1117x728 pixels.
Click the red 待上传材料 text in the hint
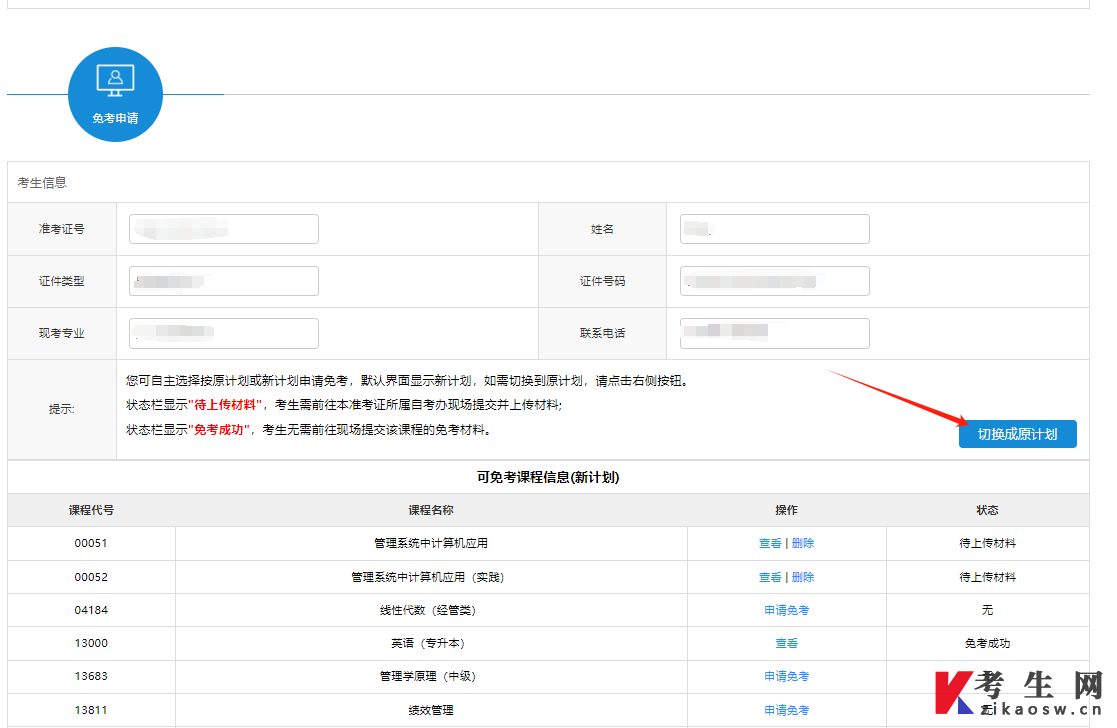pos(224,405)
